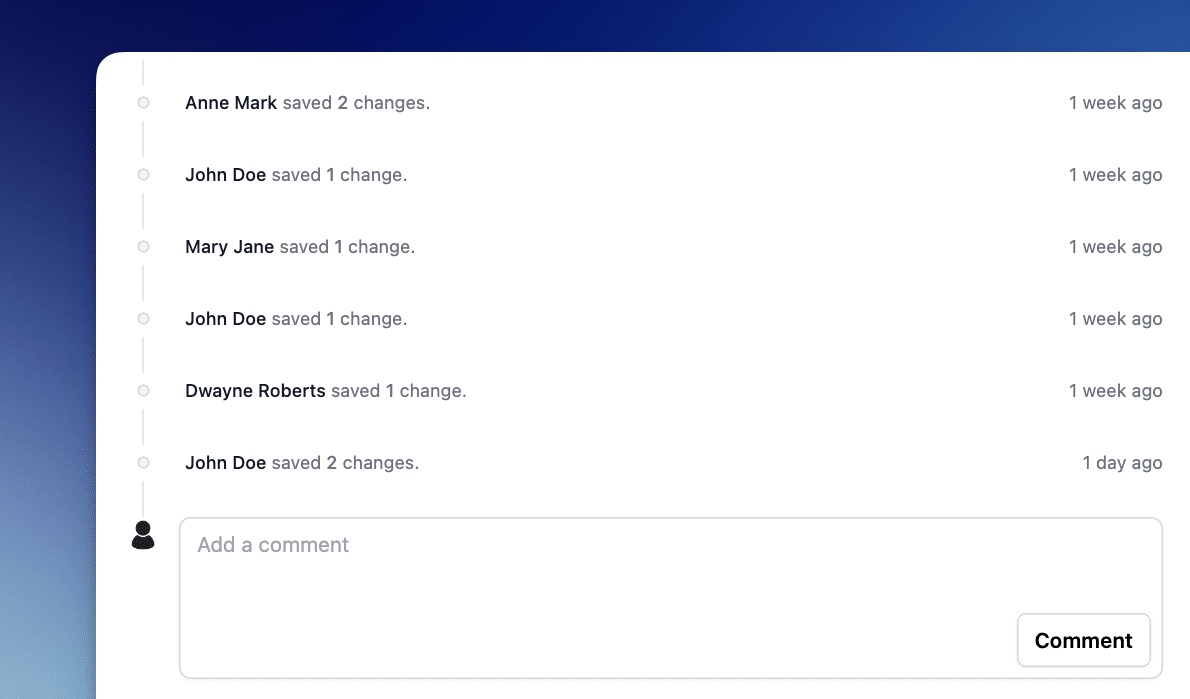This screenshot has height=699, width=1190.
Task: Select the timeline dot beside Mary Jane's entry
Action: point(143,247)
